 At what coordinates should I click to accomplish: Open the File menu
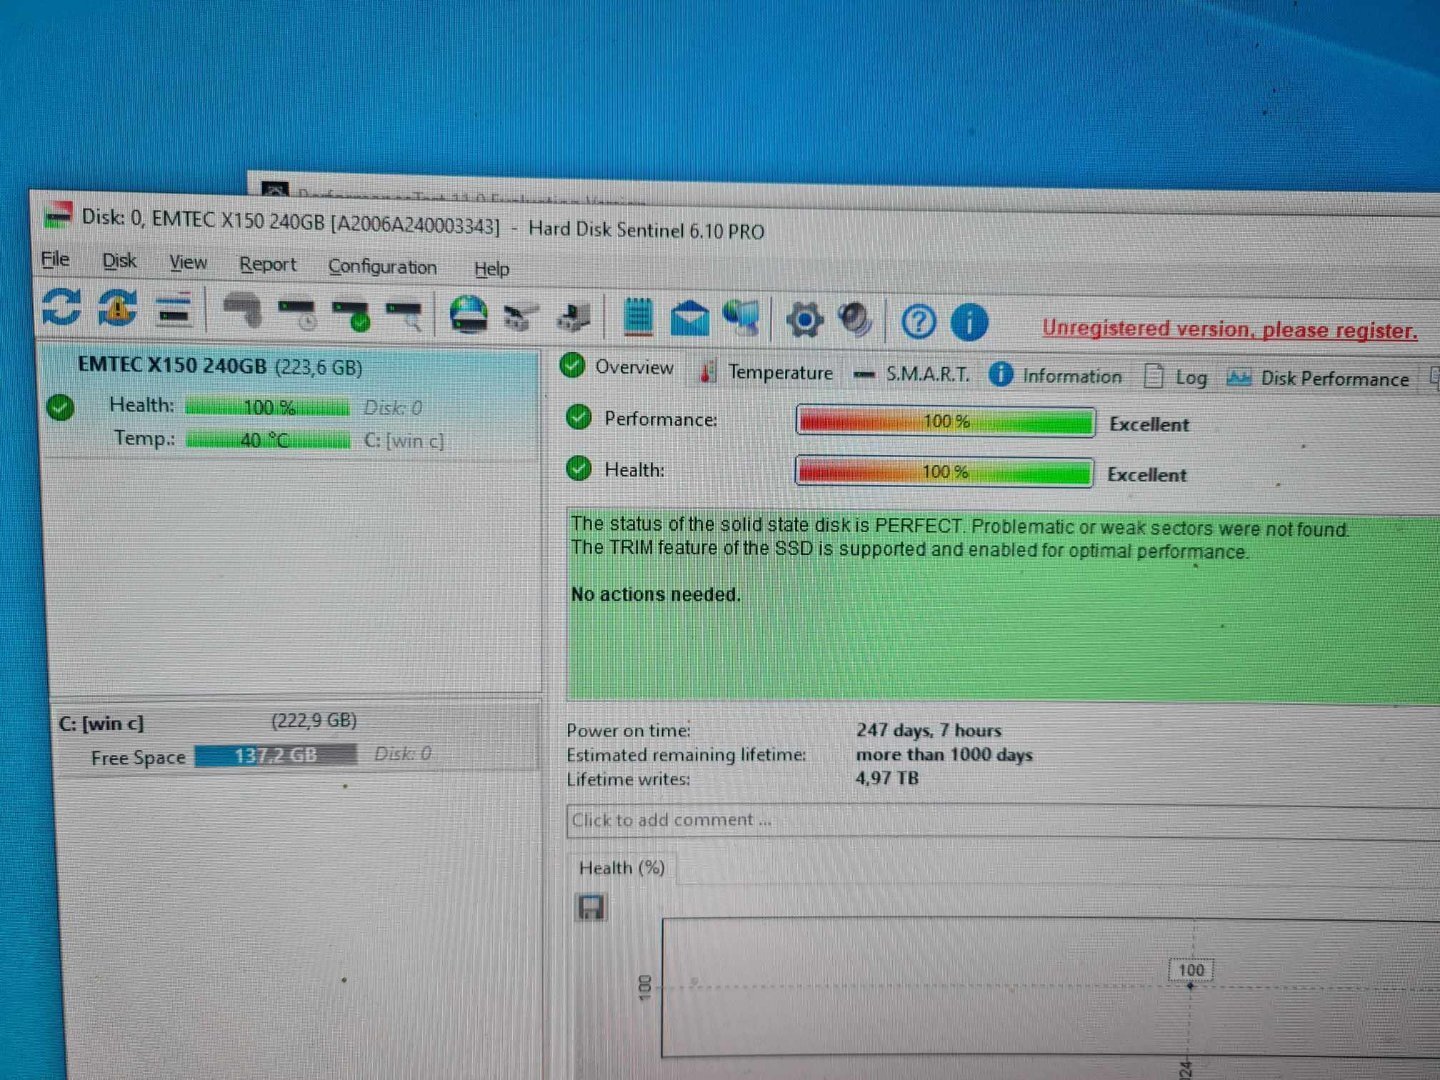(x=55, y=259)
